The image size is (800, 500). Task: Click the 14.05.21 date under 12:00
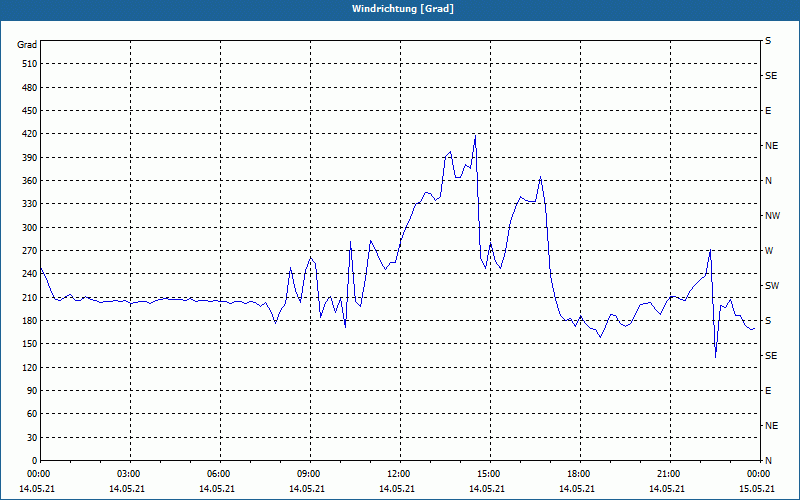point(396,489)
